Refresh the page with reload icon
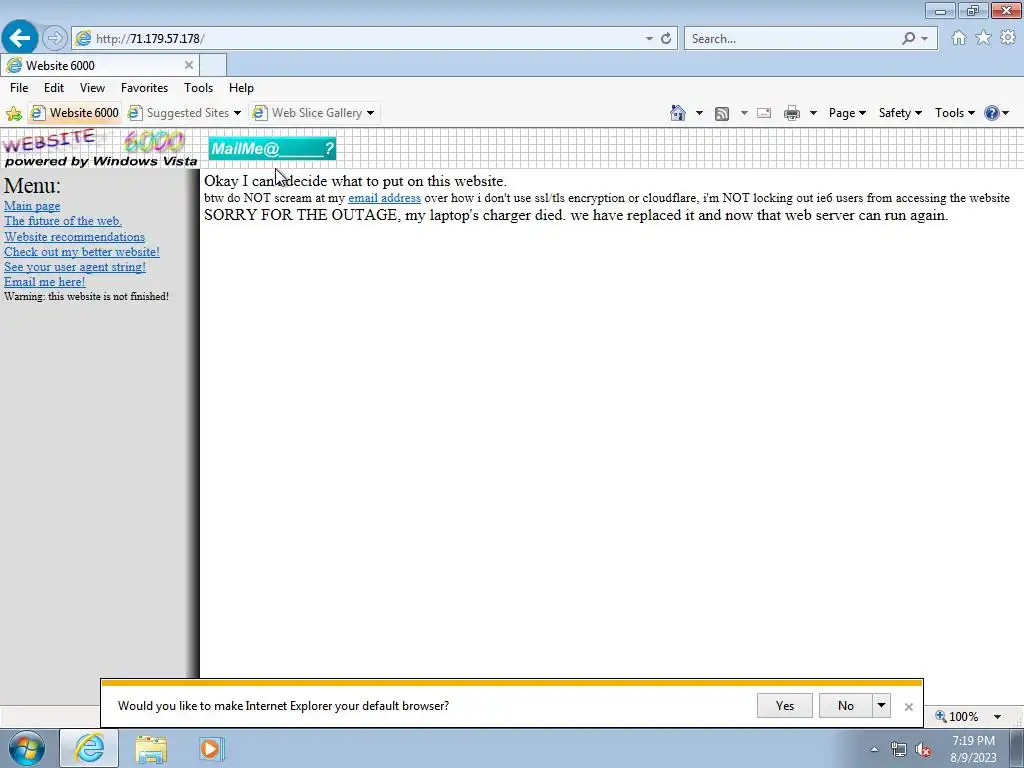 pos(666,39)
